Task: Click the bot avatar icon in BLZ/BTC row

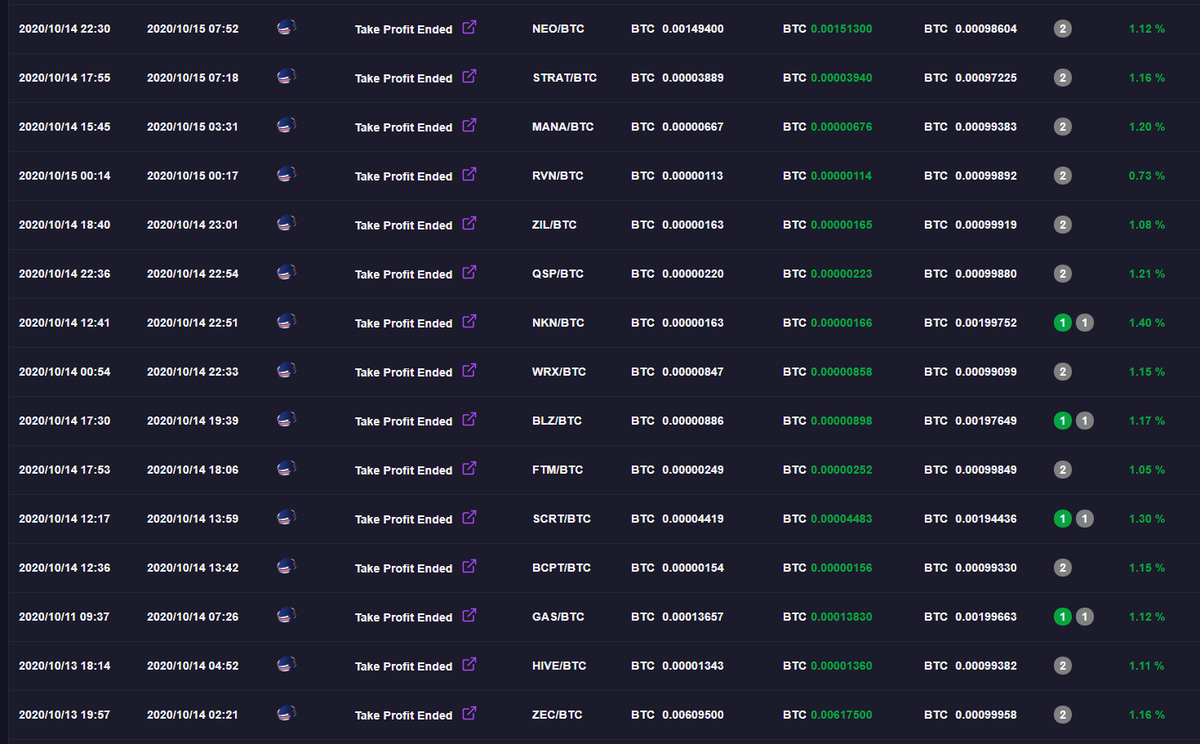Action: point(285,420)
